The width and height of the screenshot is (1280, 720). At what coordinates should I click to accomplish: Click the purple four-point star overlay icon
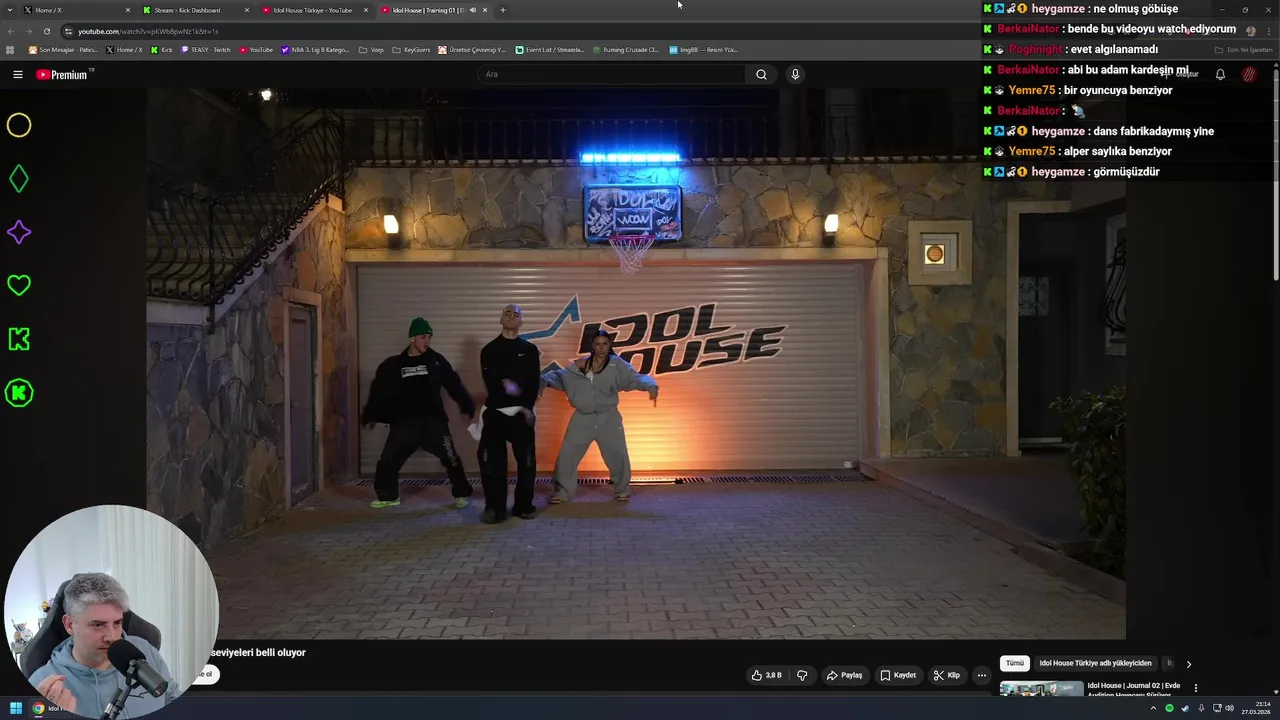(x=19, y=232)
